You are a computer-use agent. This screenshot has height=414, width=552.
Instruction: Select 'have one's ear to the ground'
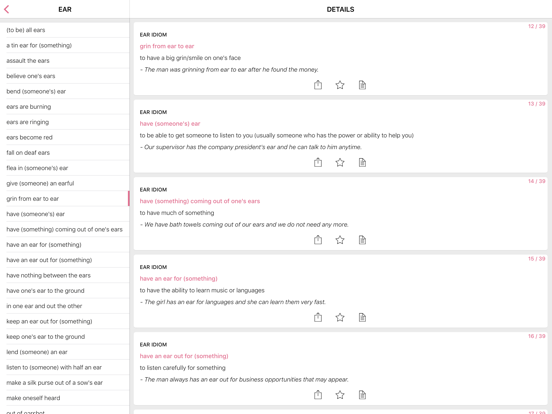click(65, 290)
